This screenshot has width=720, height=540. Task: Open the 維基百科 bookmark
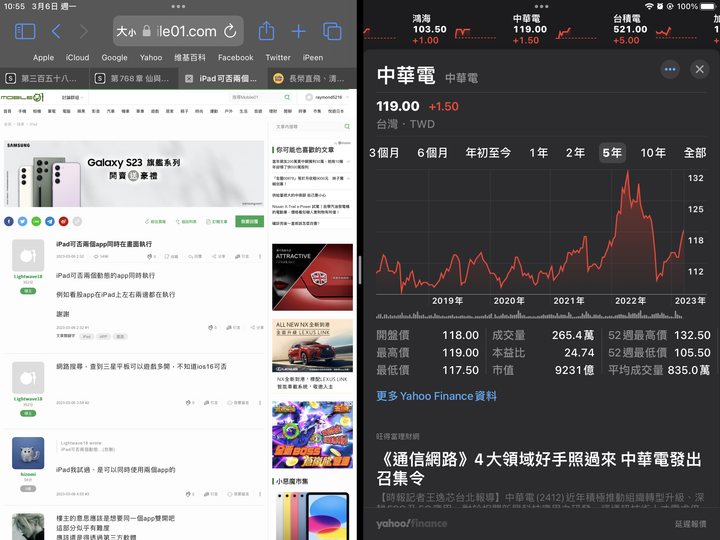[x=190, y=58]
